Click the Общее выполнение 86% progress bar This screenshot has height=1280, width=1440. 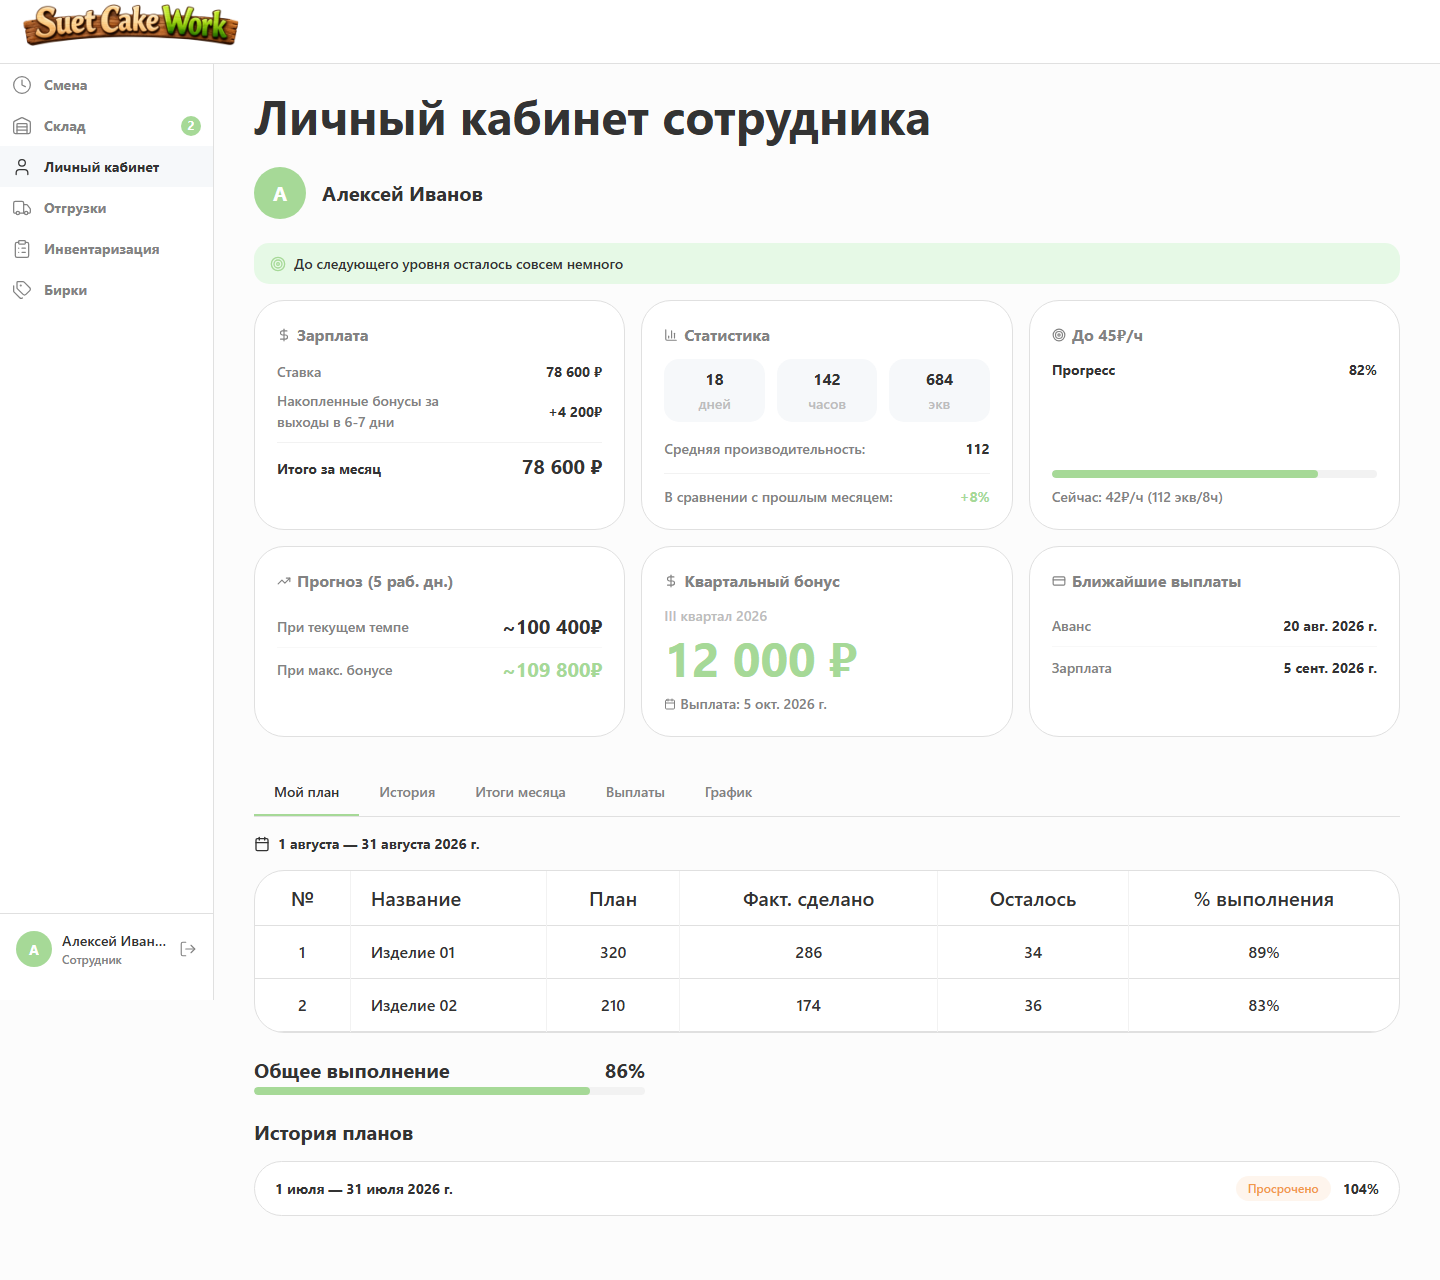tap(449, 1091)
